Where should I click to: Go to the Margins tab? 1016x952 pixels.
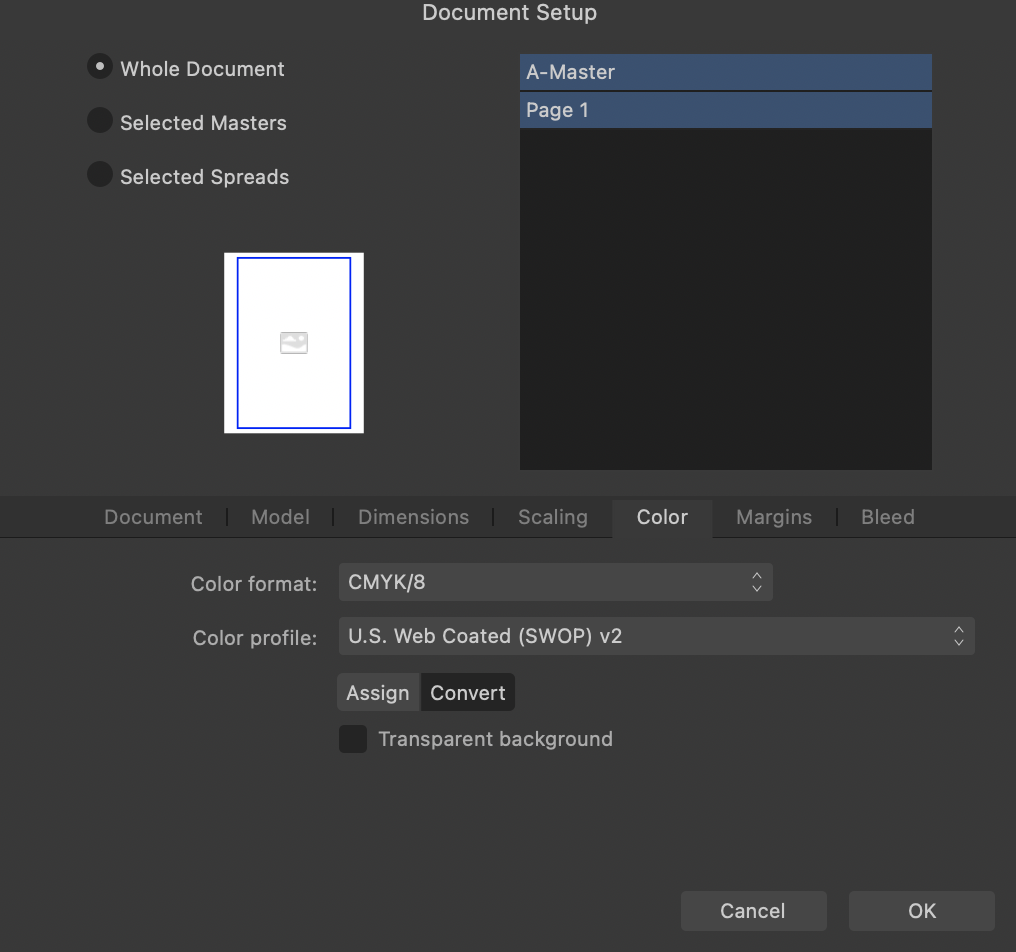click(774, 517)
